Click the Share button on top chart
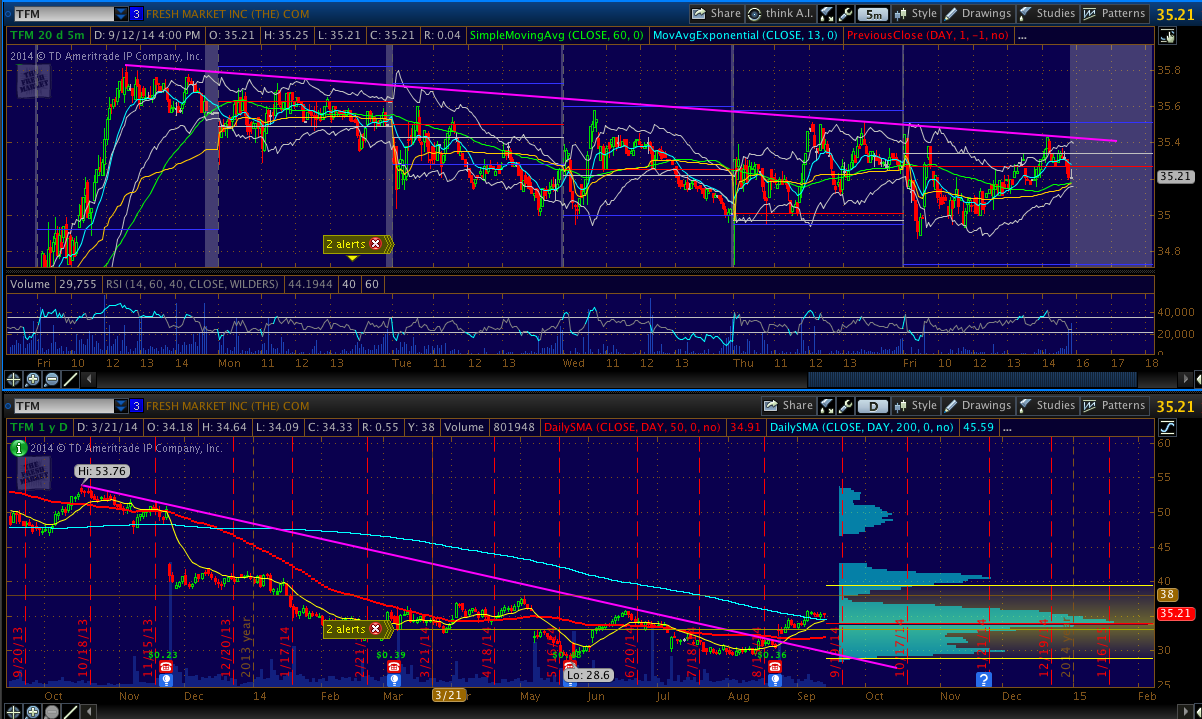Screen dimensions: 1202x719 [716, 14]
